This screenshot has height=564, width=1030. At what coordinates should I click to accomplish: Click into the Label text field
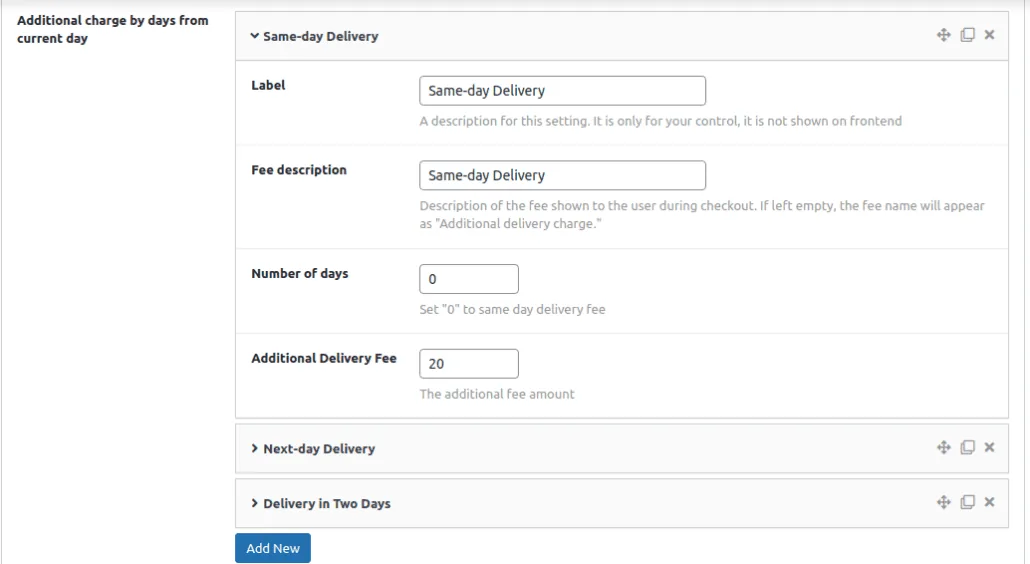(x=562, y=91)
